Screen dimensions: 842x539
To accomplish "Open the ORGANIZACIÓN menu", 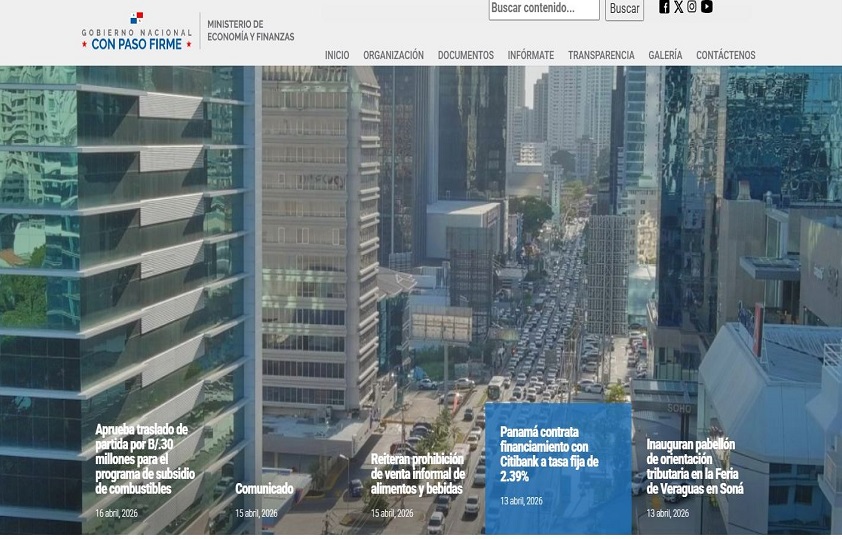I will (393, 56).
